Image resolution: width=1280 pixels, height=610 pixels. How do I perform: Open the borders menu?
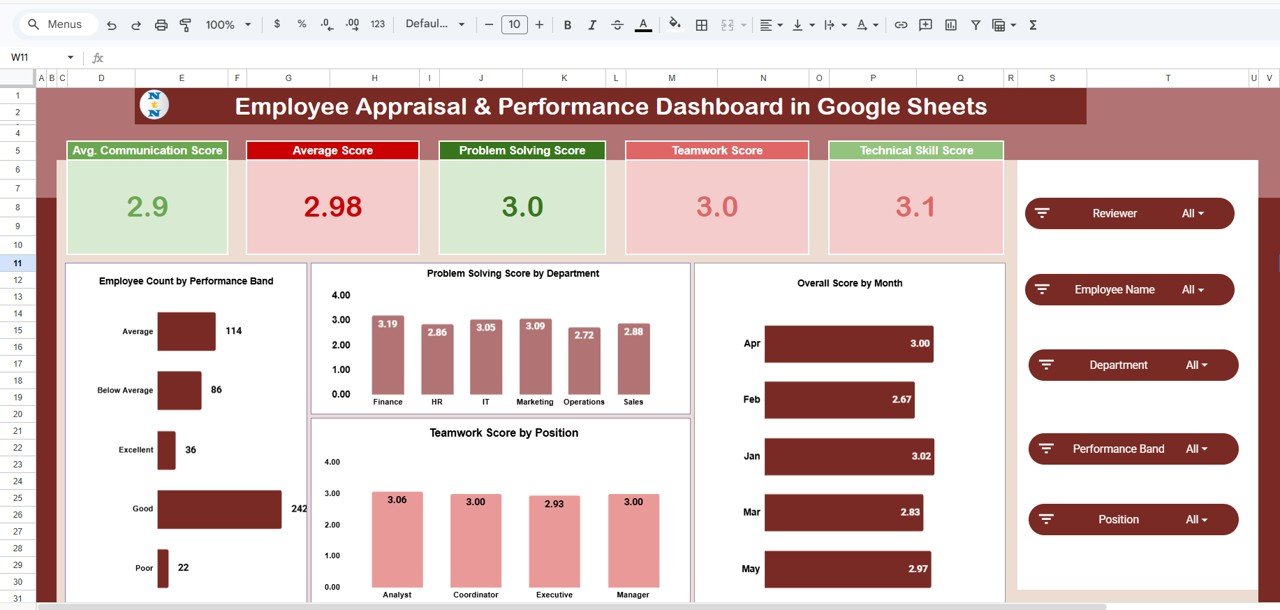coord(702,24)
